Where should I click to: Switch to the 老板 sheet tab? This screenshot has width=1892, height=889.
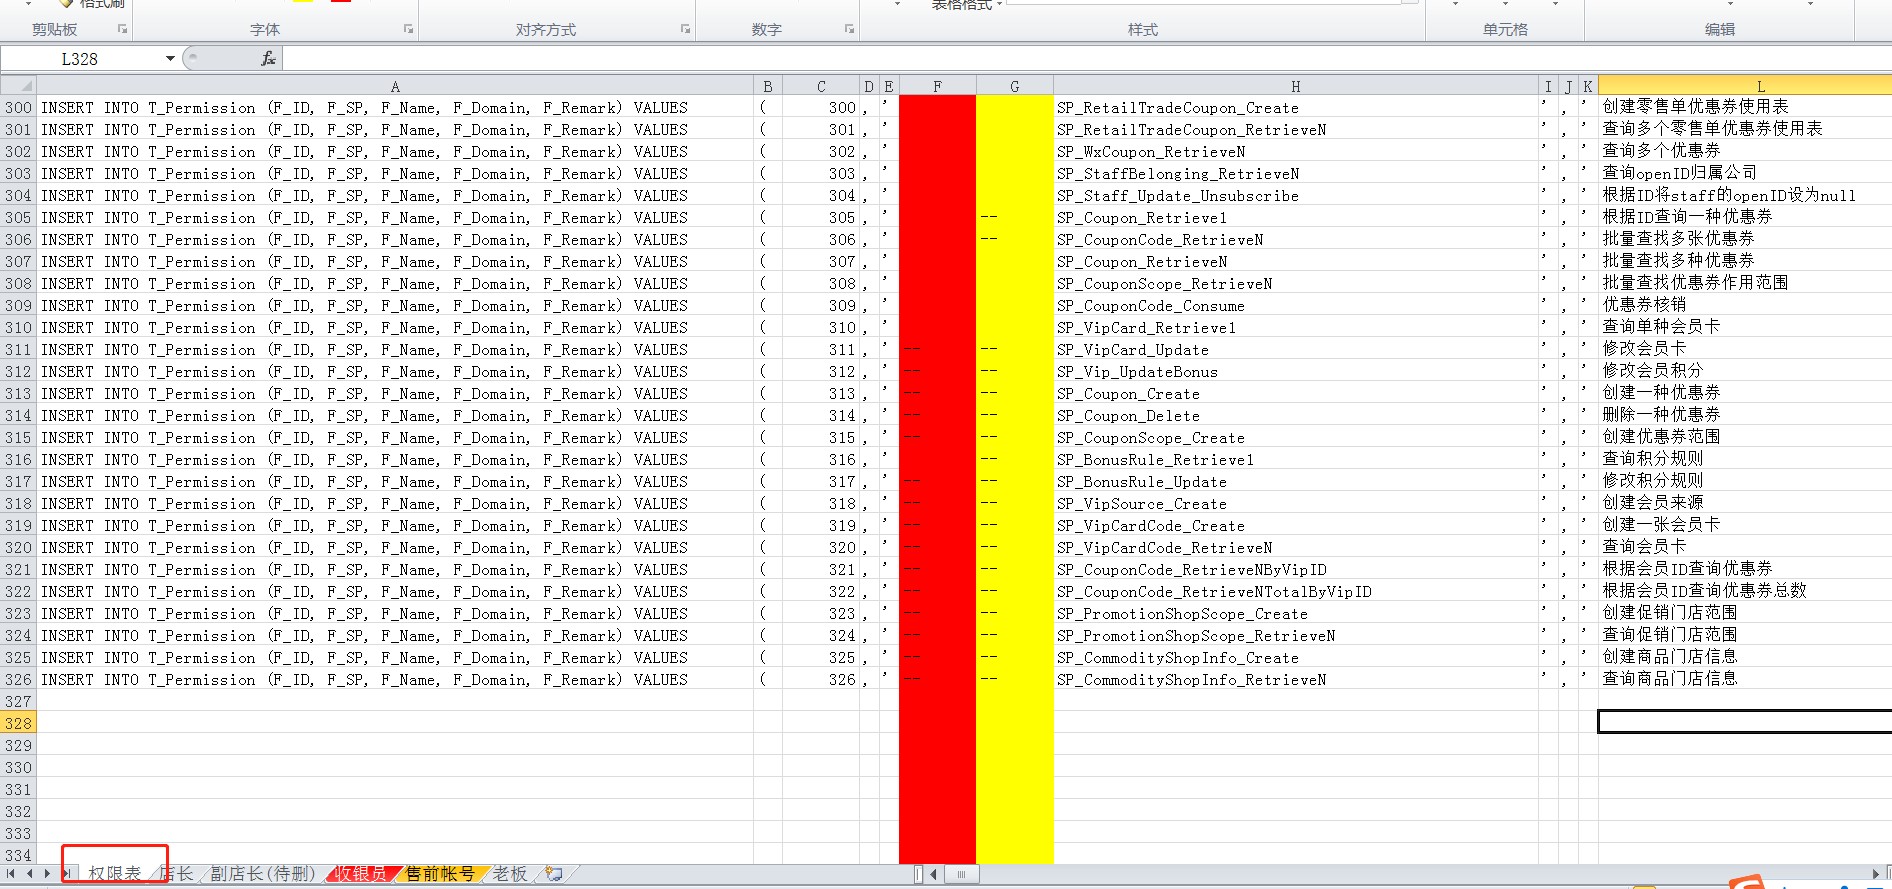pos(510,874)
